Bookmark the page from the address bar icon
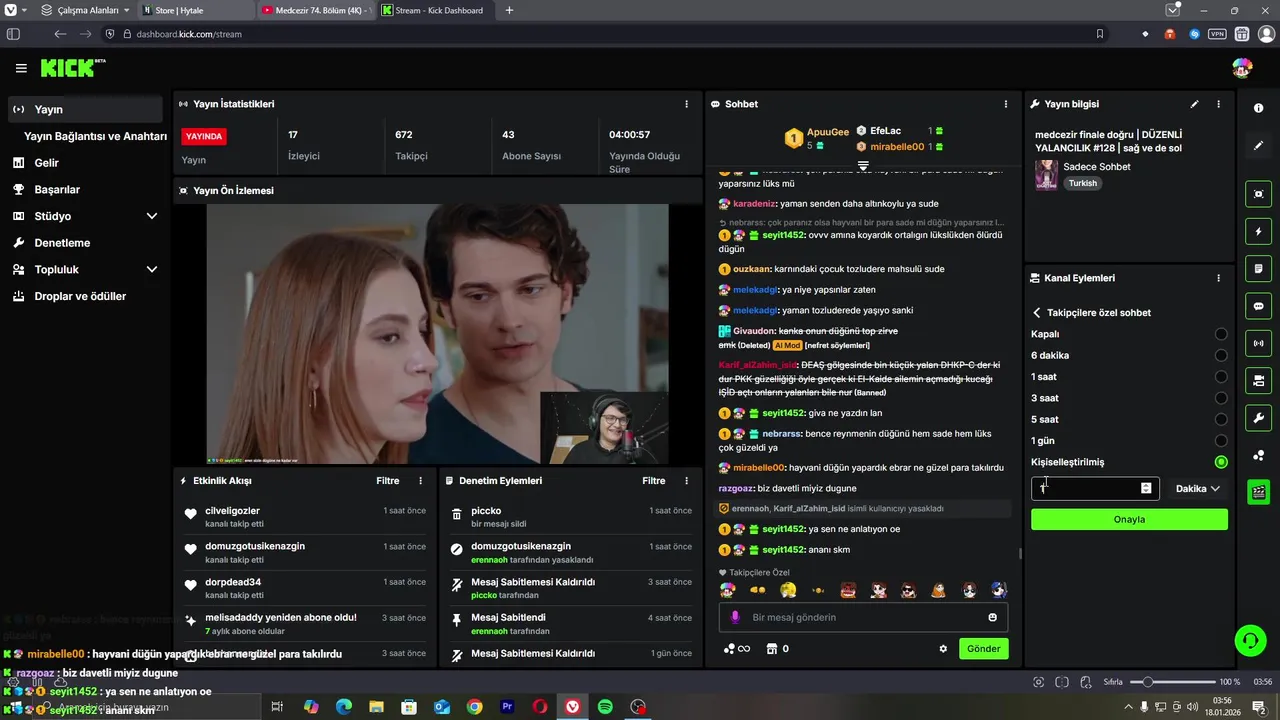 coord(1100,34)
